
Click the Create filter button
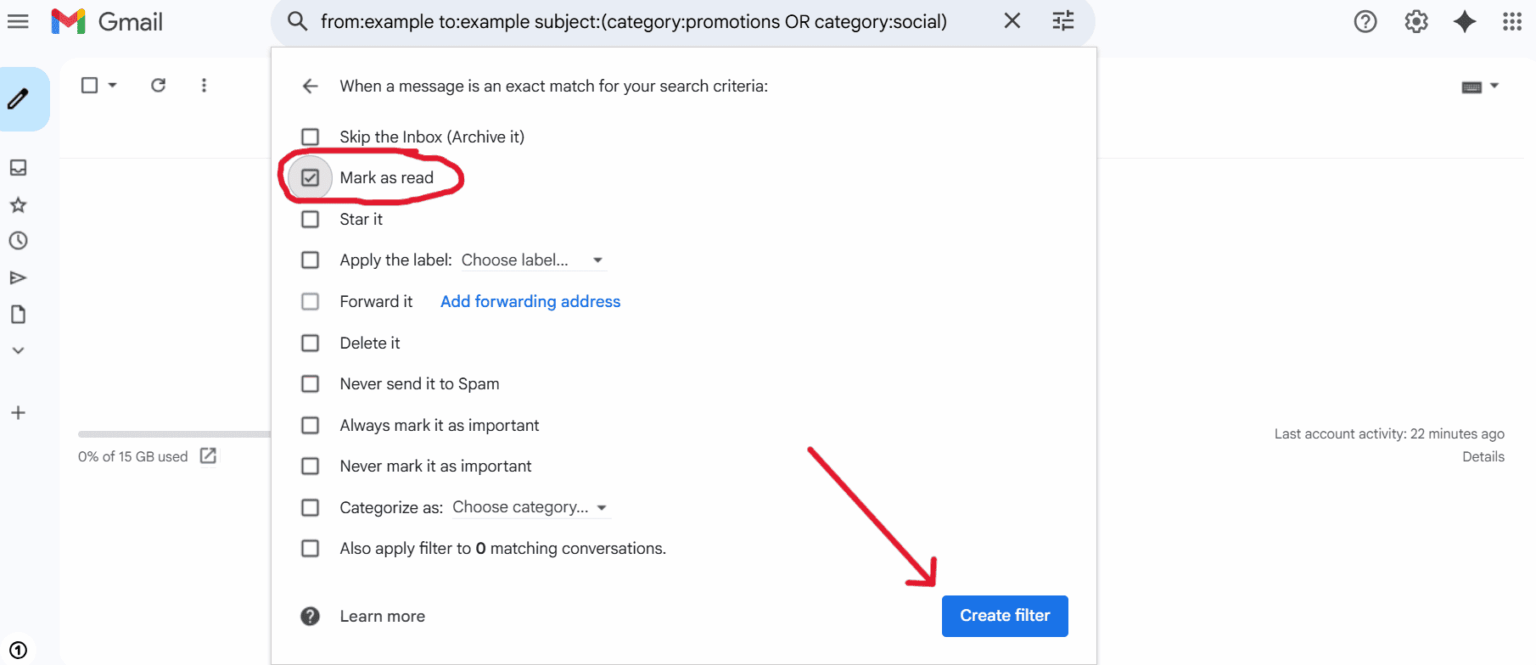(1004, 616)
